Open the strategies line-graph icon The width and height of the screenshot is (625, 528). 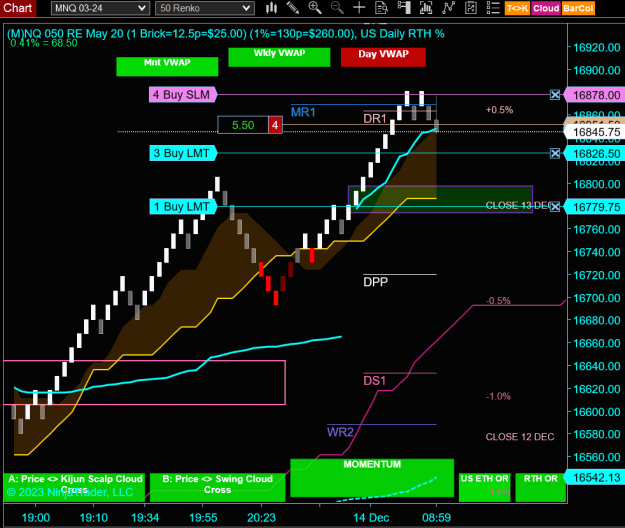(x=448, y=8)
